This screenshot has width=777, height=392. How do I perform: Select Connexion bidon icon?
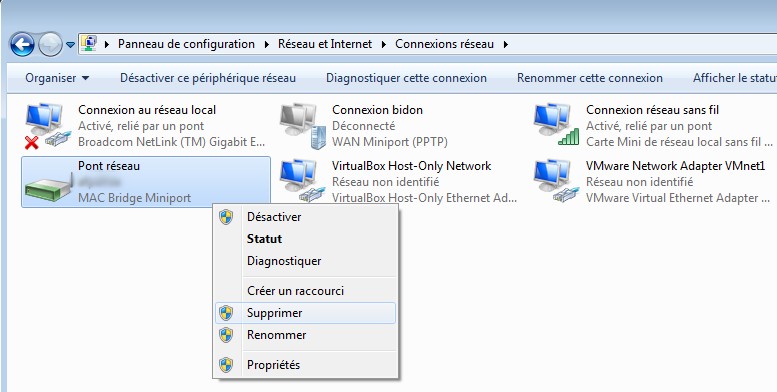pyautogui.click(x=304, y=126)
